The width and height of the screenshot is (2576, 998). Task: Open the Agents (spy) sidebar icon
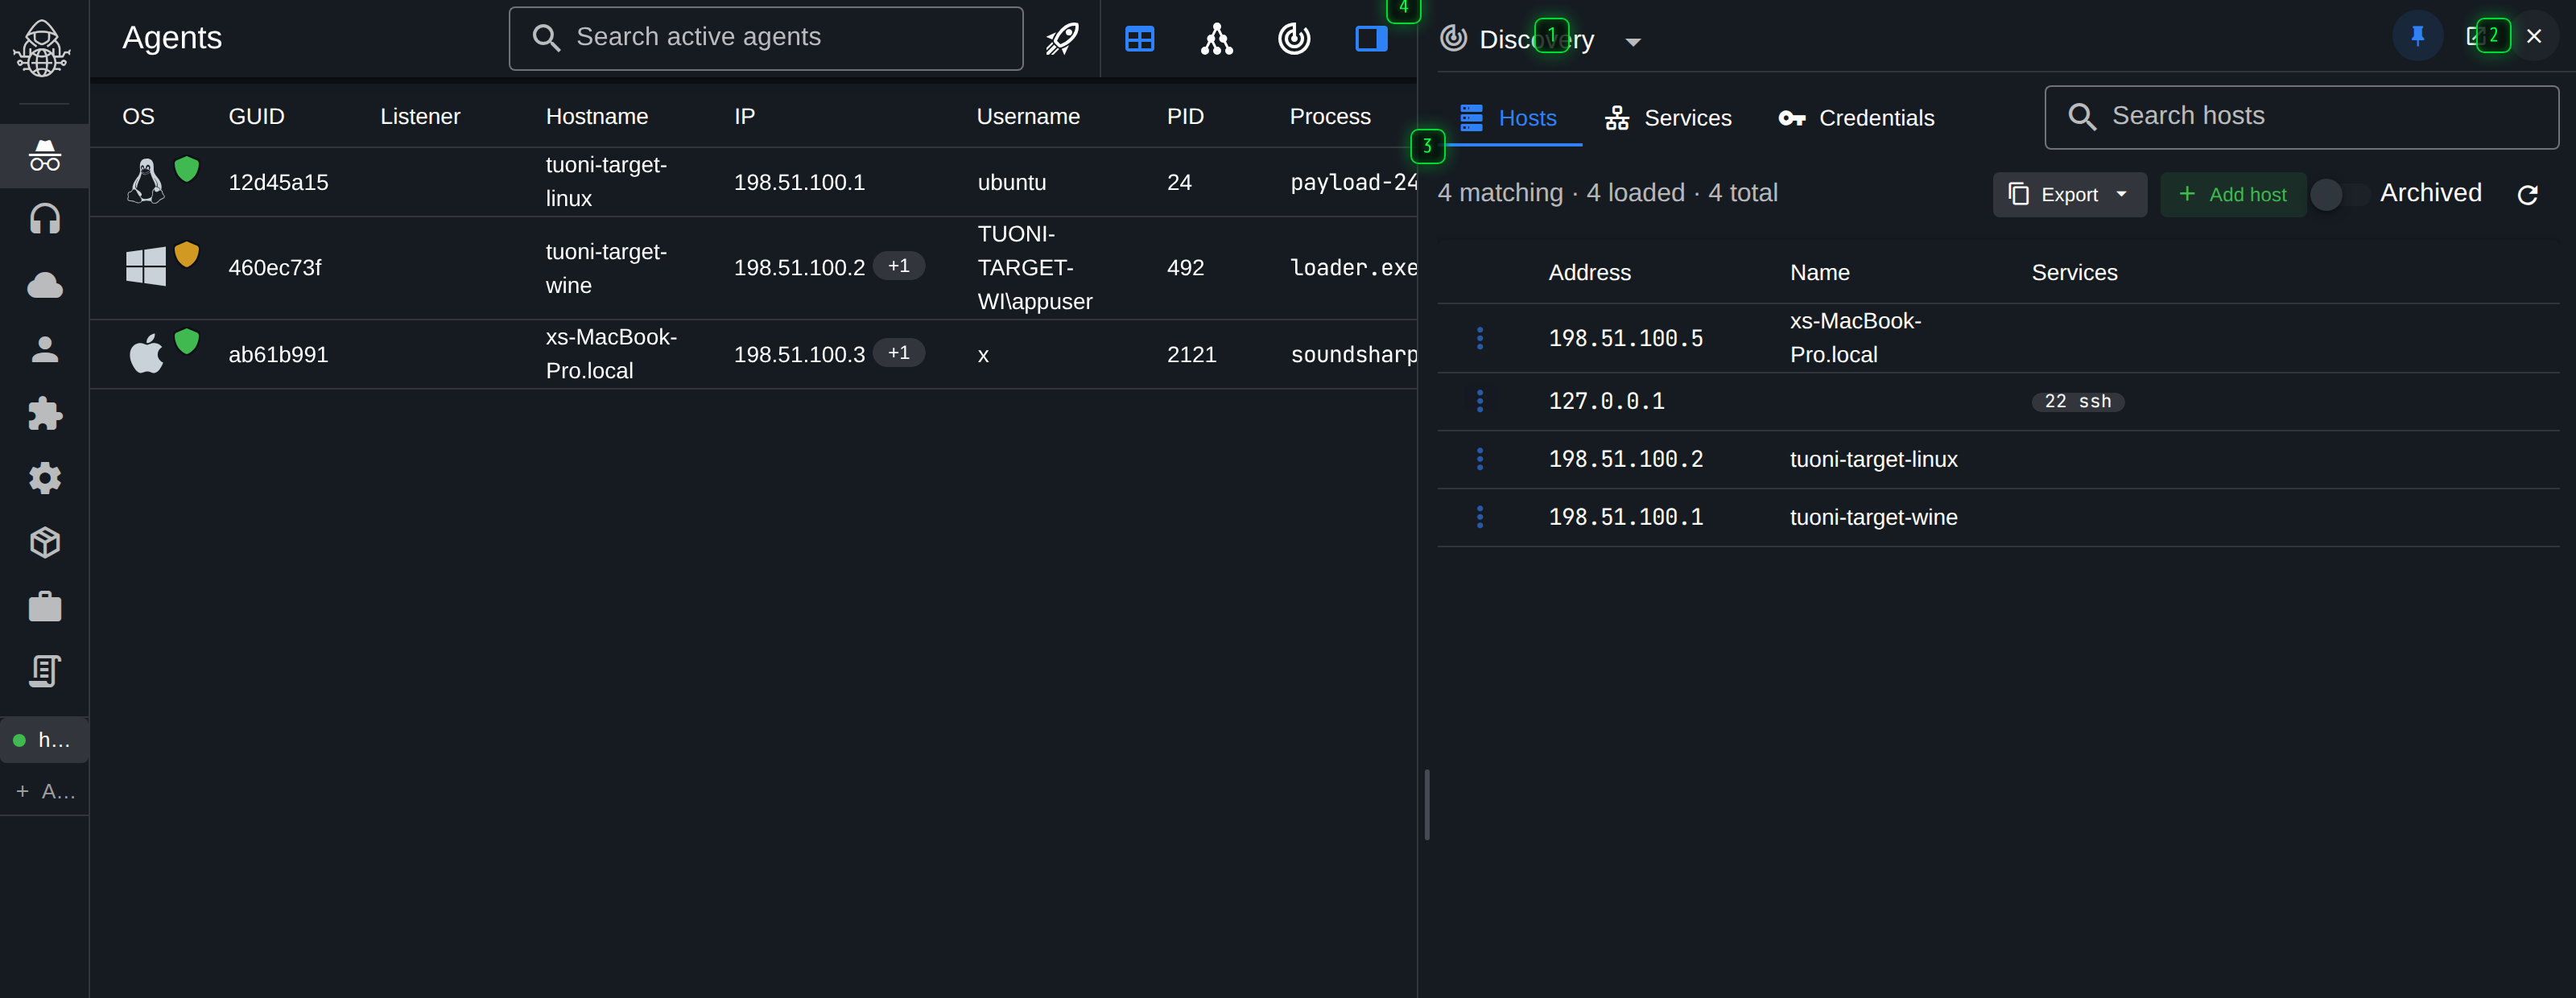[x=44, y=156]
